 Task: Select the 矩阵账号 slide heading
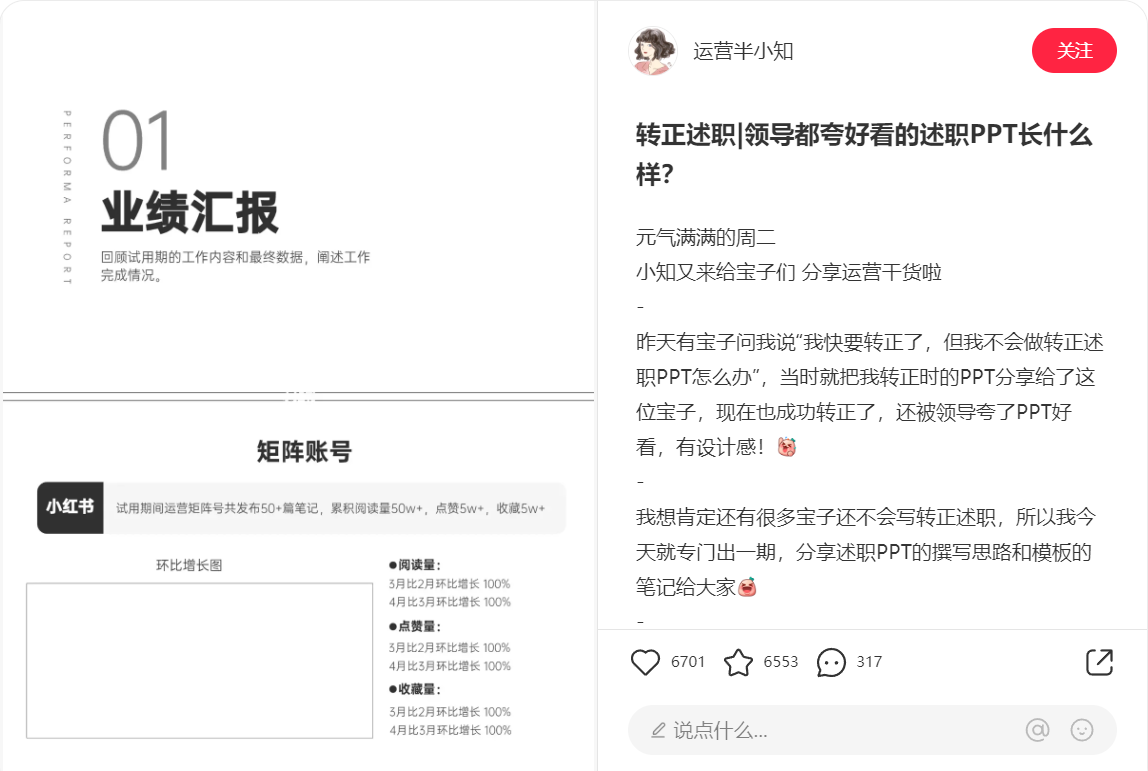(x=304, y=451)
